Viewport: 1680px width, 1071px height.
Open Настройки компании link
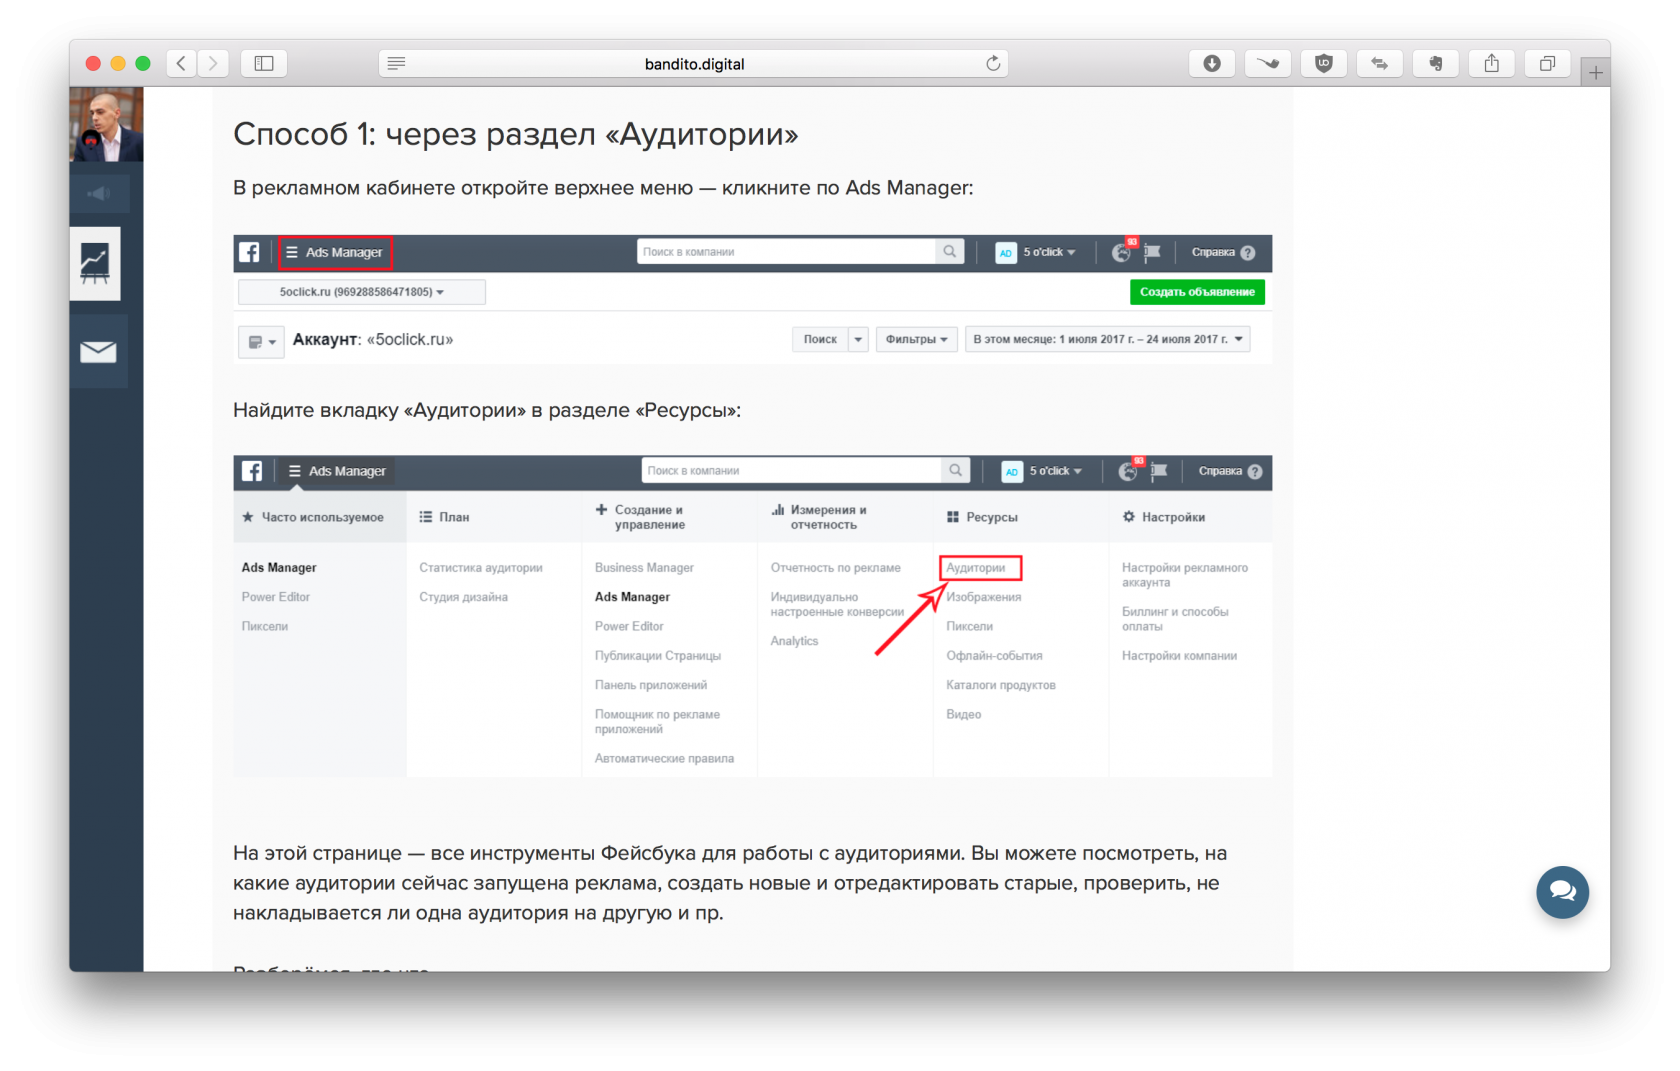click(x=1179, y=656)
